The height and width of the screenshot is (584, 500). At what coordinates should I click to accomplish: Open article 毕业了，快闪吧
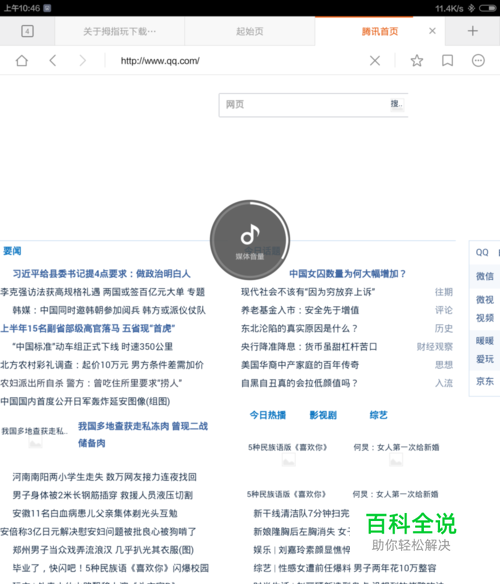point(111,568)
